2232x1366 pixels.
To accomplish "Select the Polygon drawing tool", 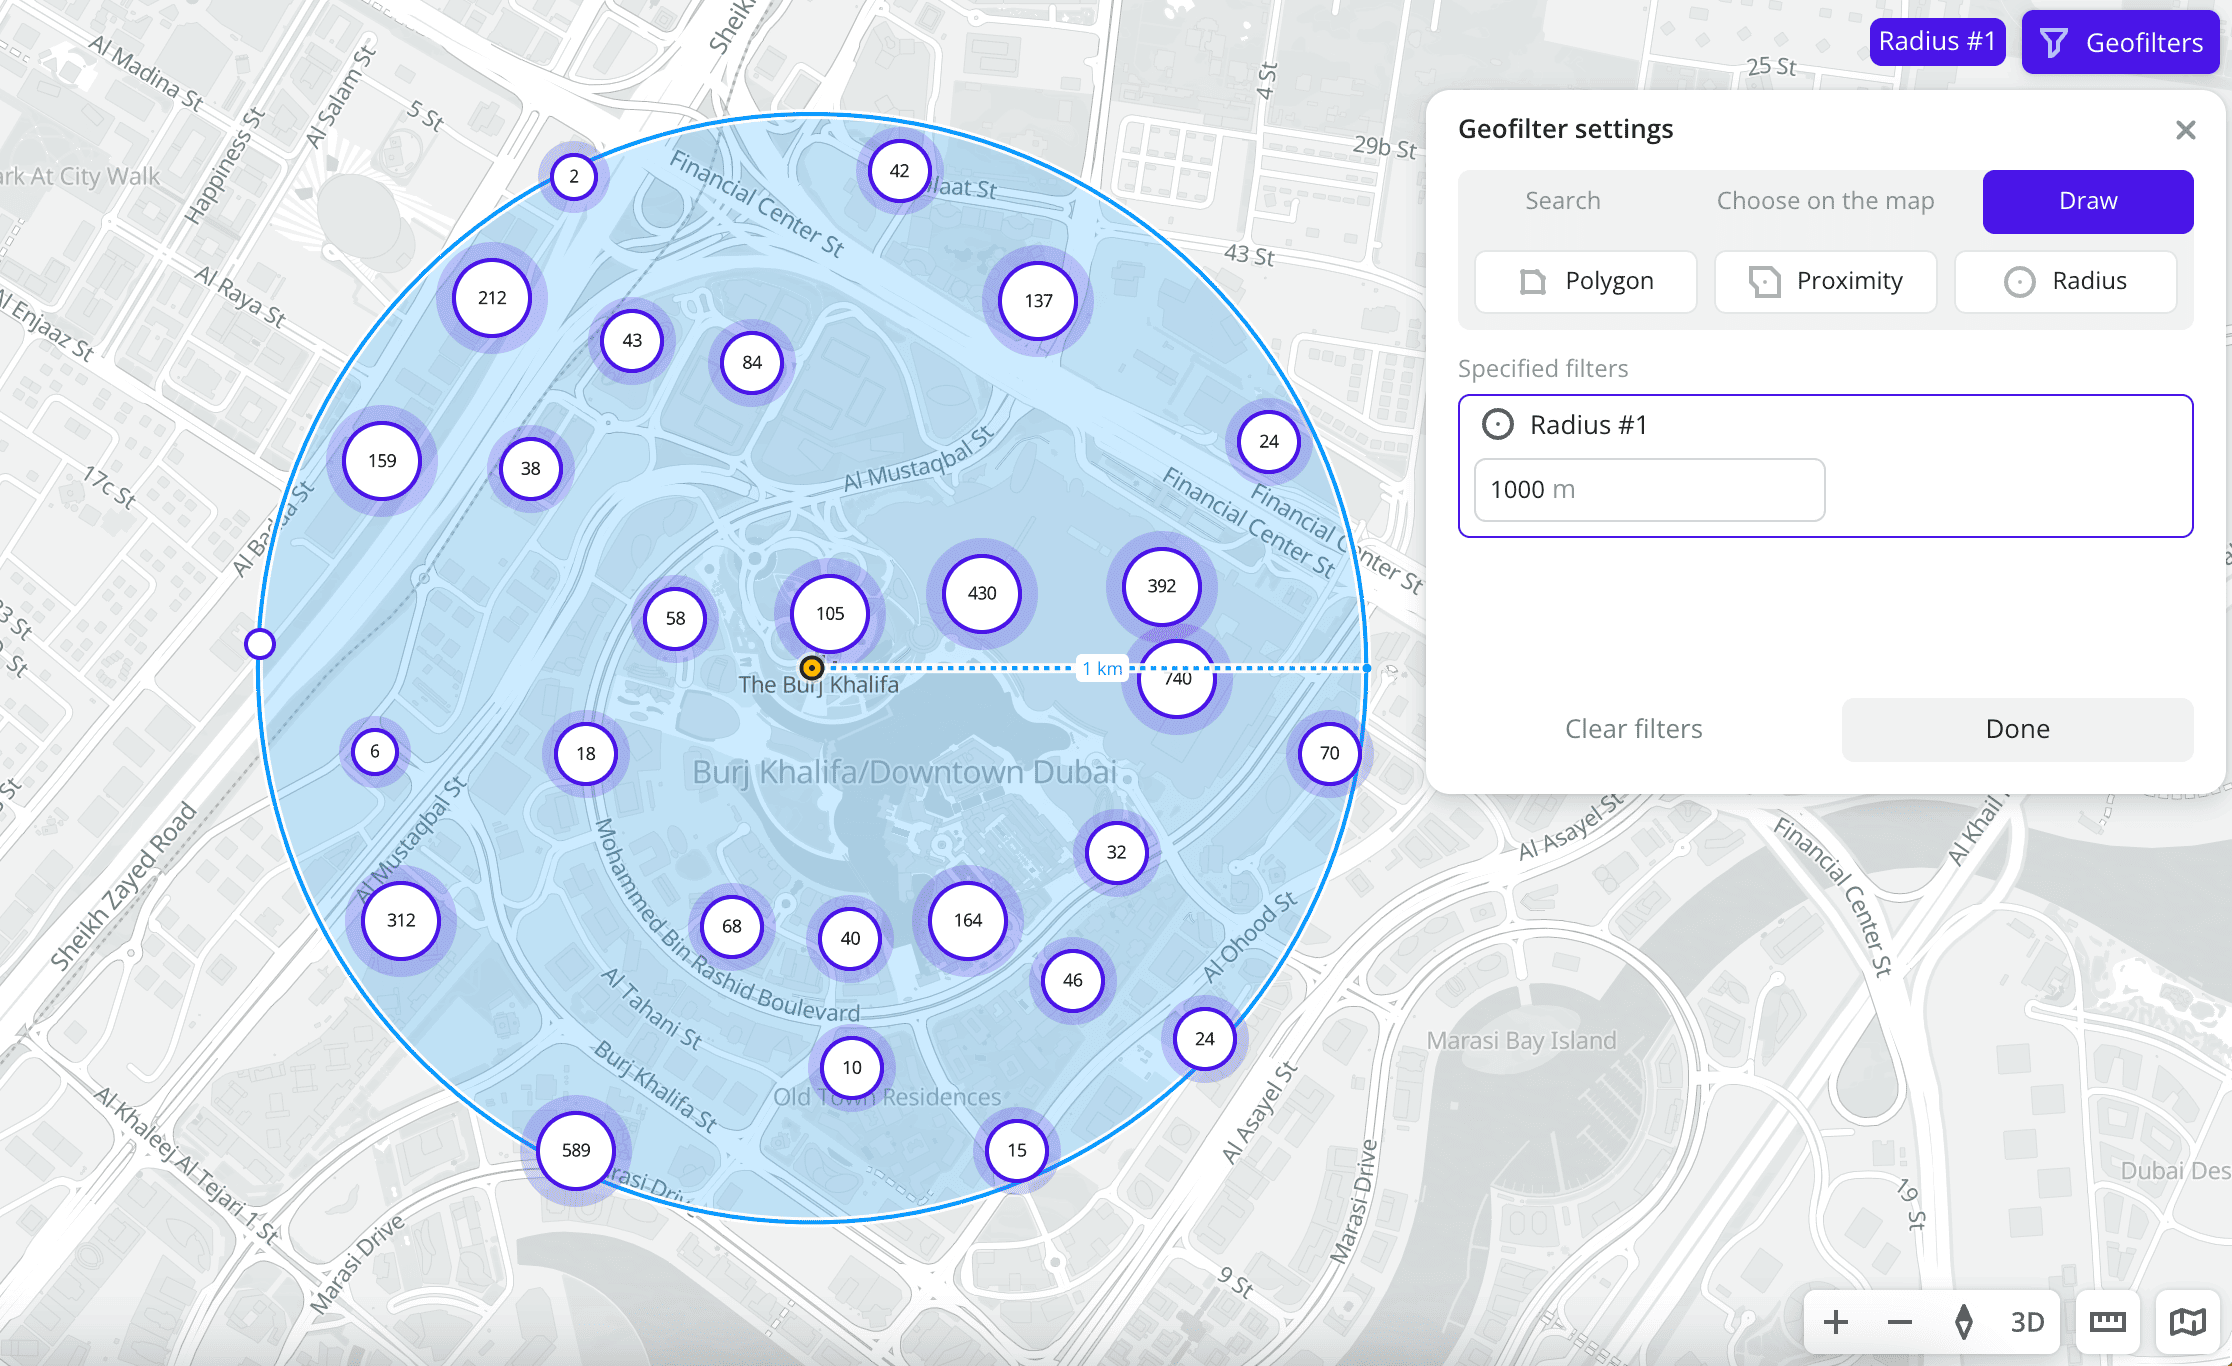I will (x=1586, y=281).
